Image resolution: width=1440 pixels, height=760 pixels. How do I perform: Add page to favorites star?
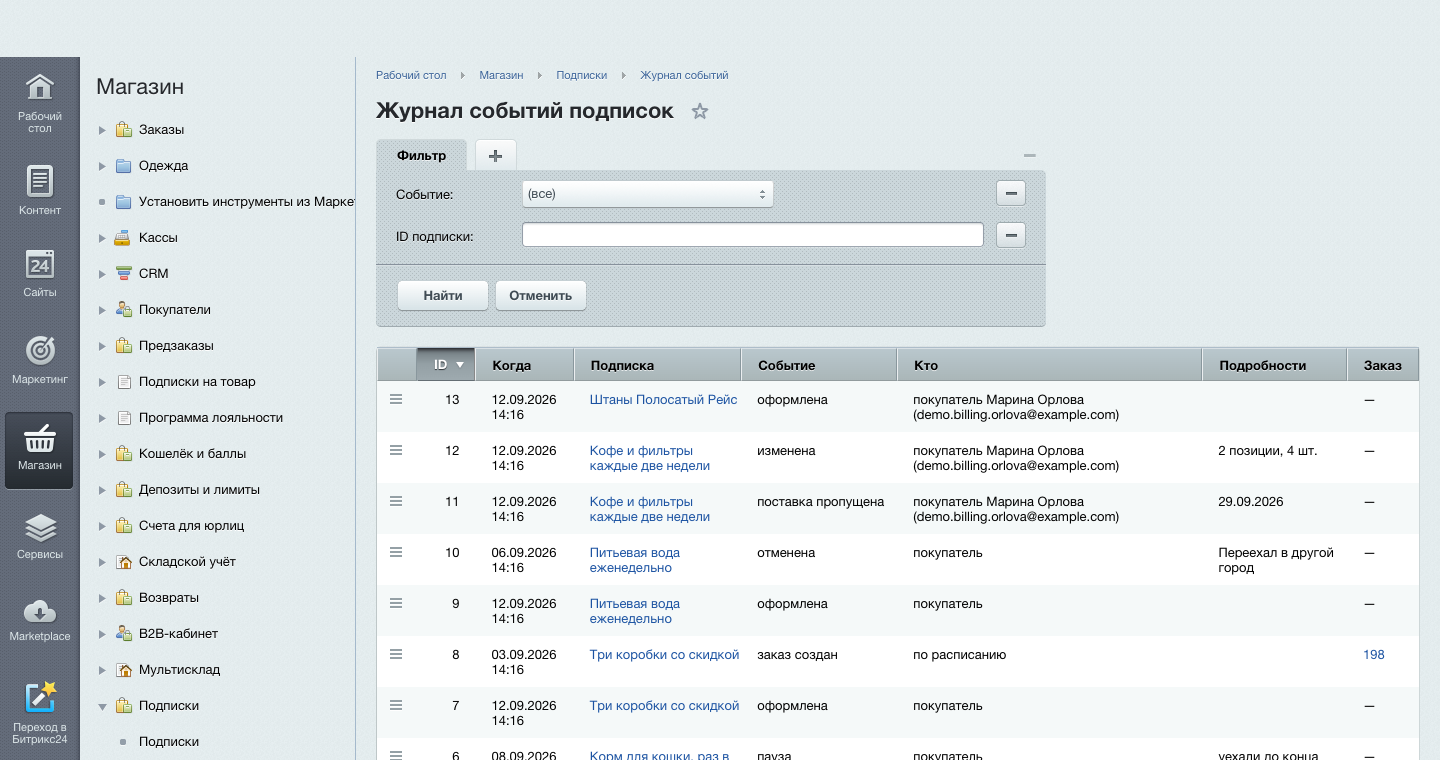tap(700, 111)
